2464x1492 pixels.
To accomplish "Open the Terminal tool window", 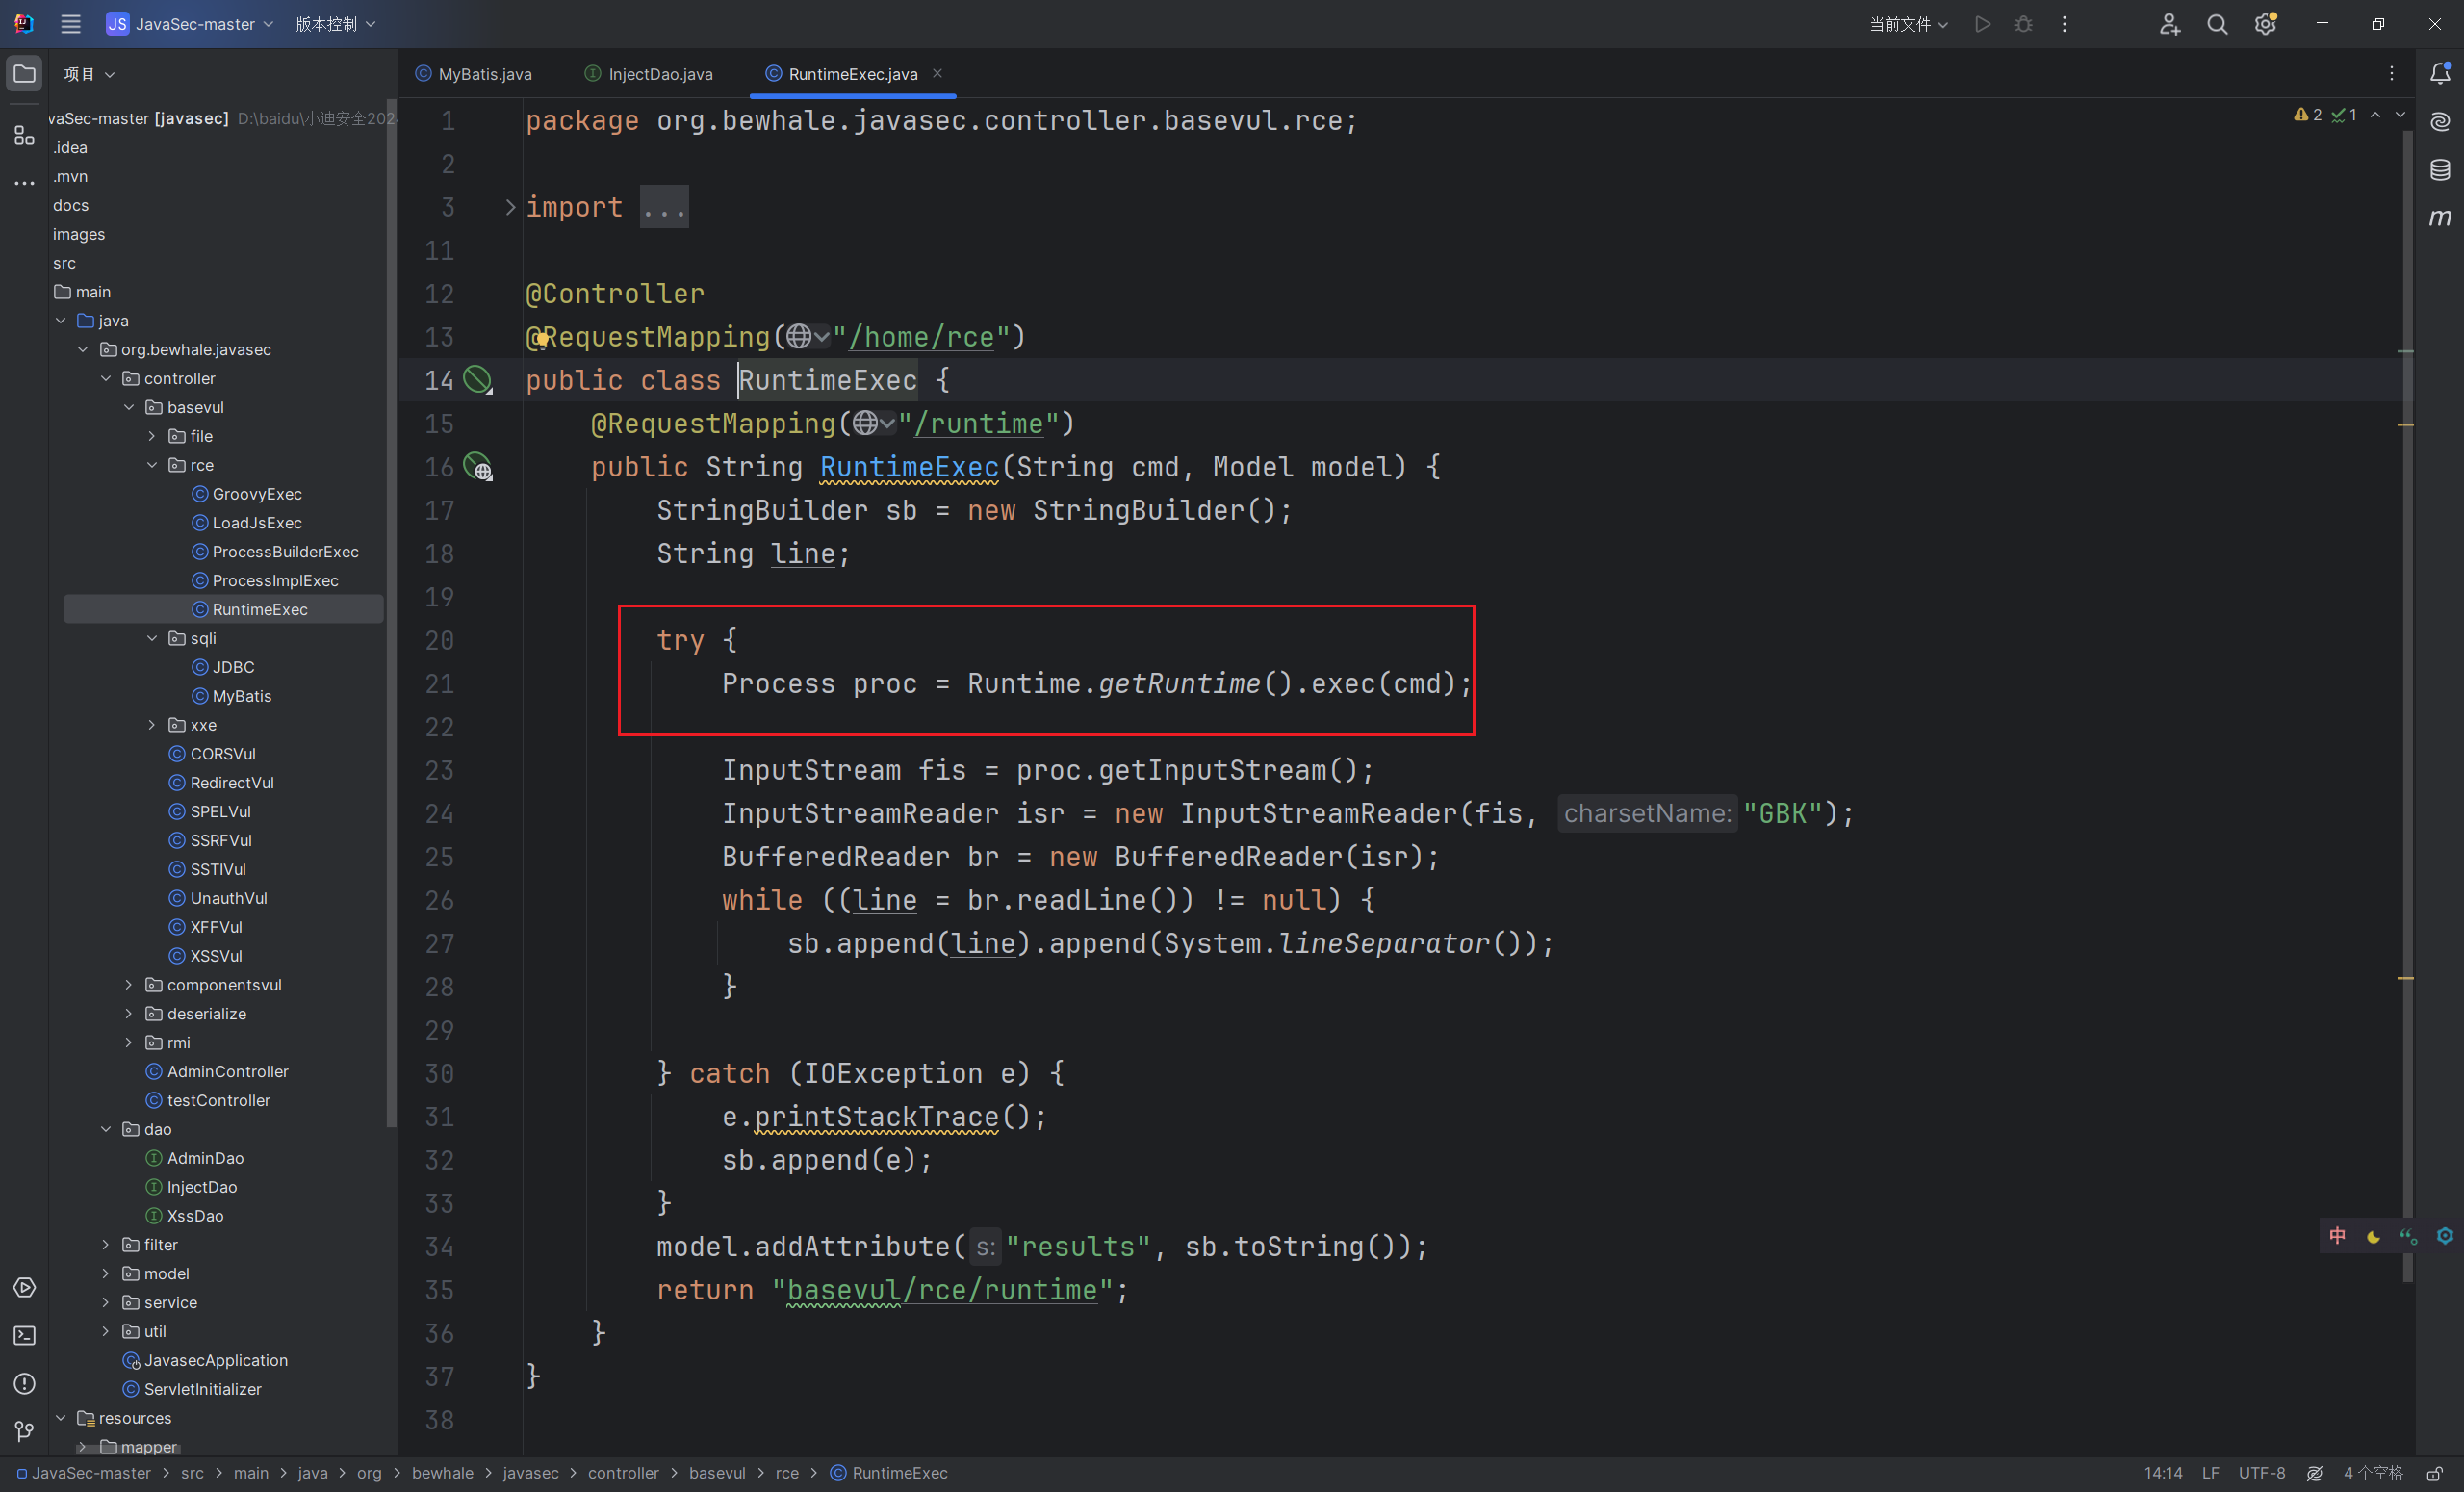I will [24, 1336].
